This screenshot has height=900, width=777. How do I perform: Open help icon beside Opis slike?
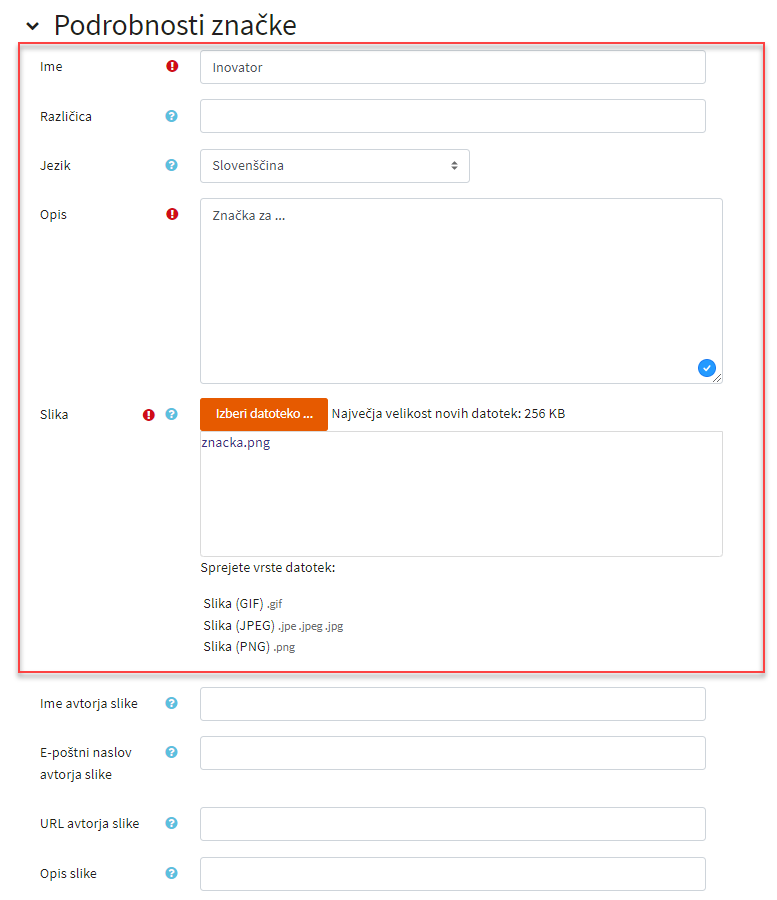click(172, 873)
